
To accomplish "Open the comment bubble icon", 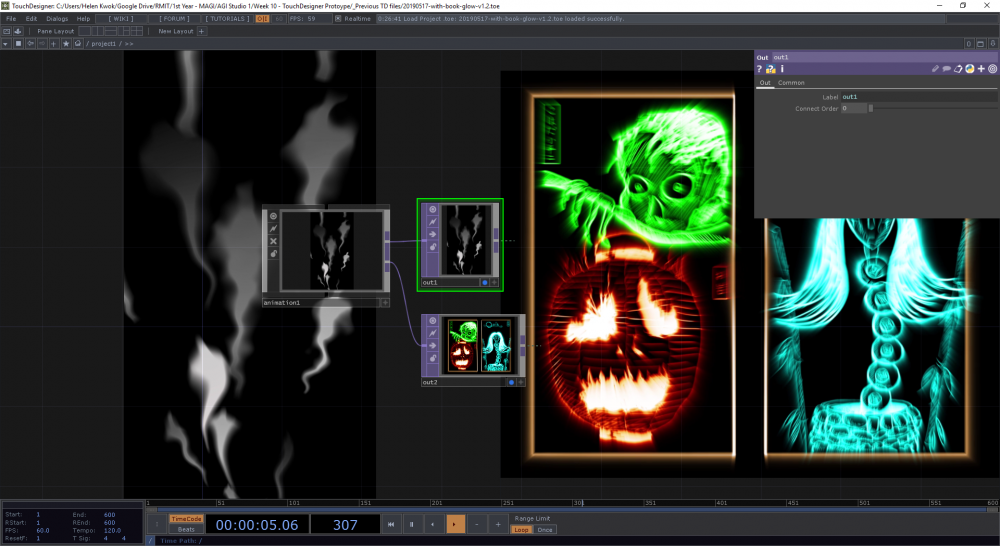I will 946,69.
